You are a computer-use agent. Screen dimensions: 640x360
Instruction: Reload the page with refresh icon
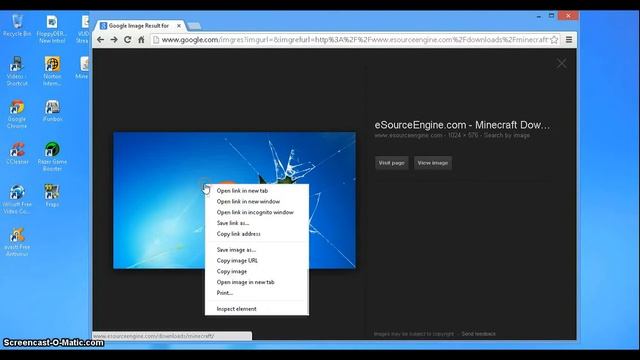pos(128,40)
